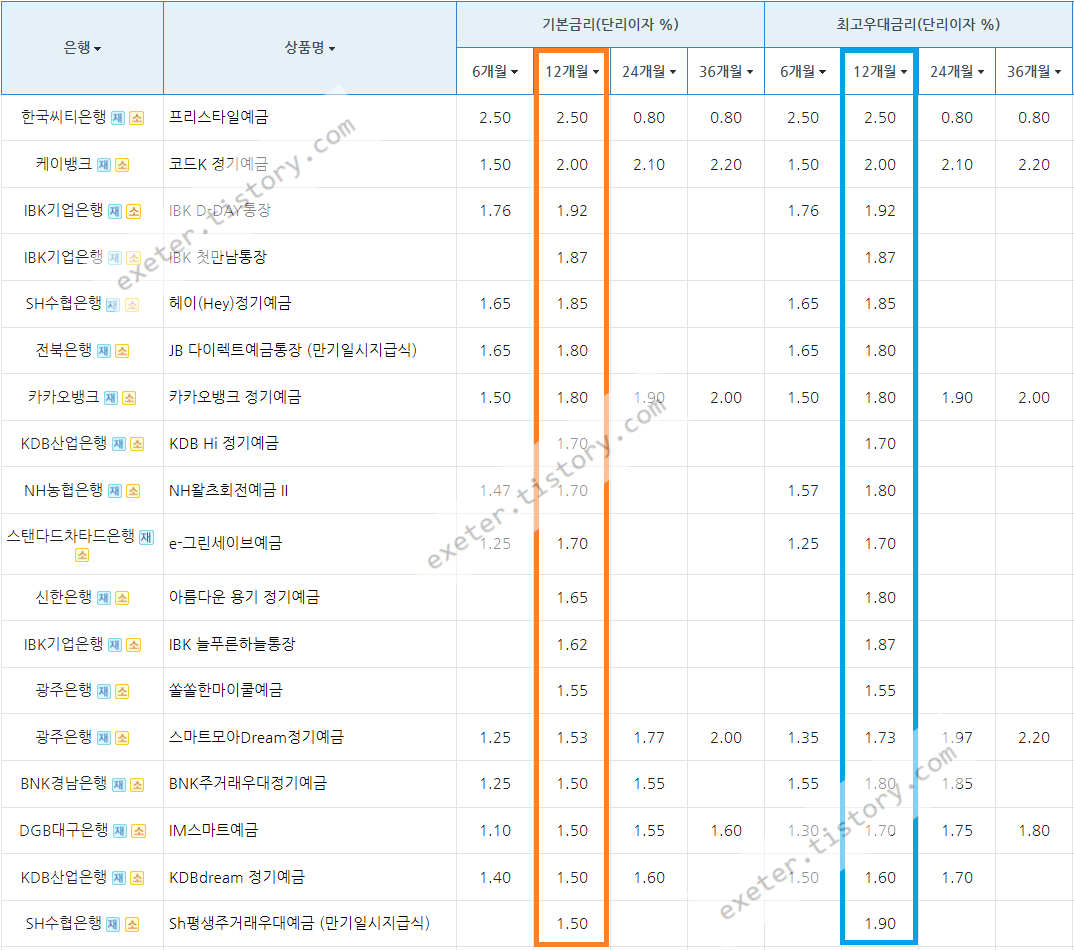Click the 소 badge beside 카카오뱅크
The image size is (1074, 950).
pyautogui.click(x=129, y=398)
